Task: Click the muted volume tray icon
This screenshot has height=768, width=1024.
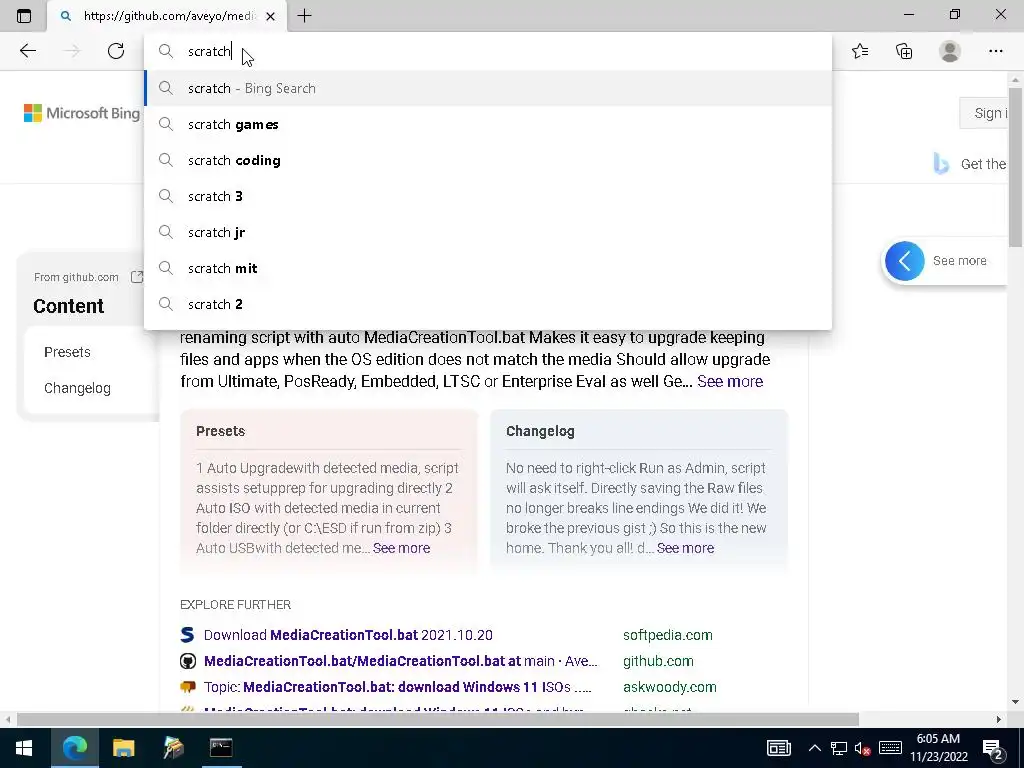Action: point(862,748)
